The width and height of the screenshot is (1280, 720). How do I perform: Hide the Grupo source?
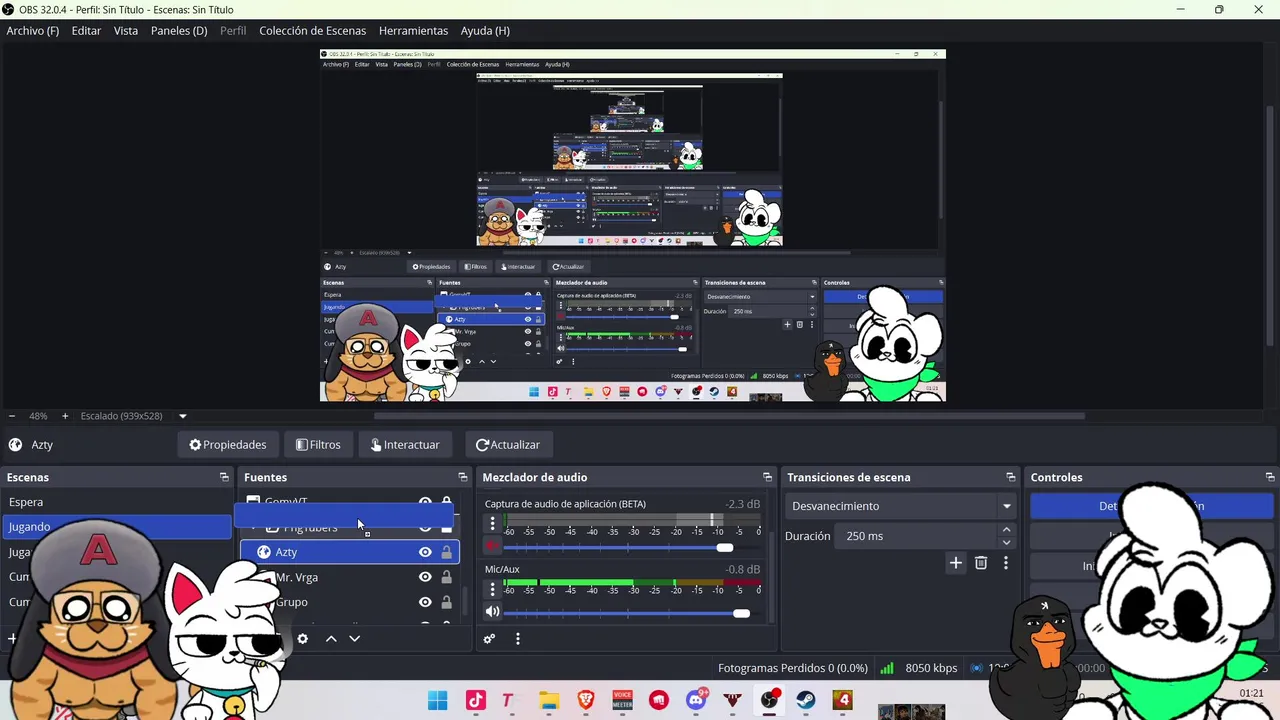coord(425,602)
